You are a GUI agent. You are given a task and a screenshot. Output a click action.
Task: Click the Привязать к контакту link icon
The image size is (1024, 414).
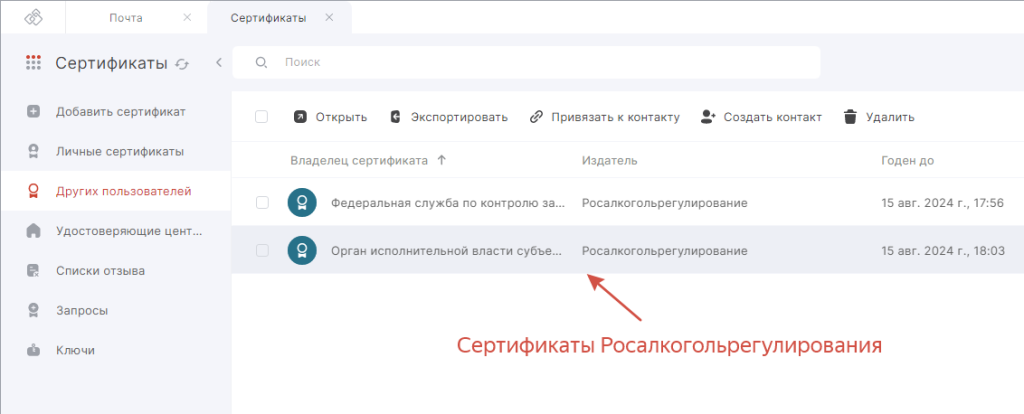[536, 118]
